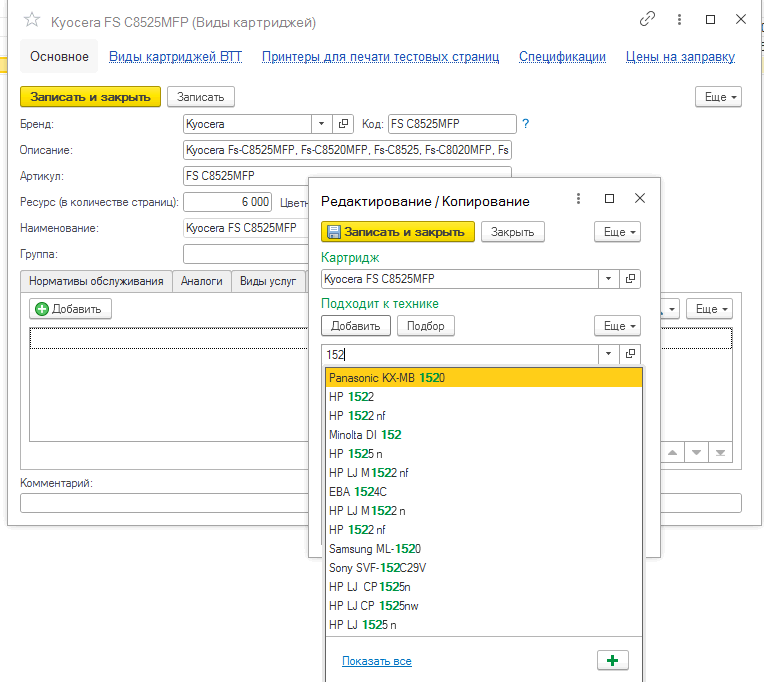Move row to the bottom with the last arrow button
The width and height of the screenshot is (764, 682).
[x=720, y=453]
